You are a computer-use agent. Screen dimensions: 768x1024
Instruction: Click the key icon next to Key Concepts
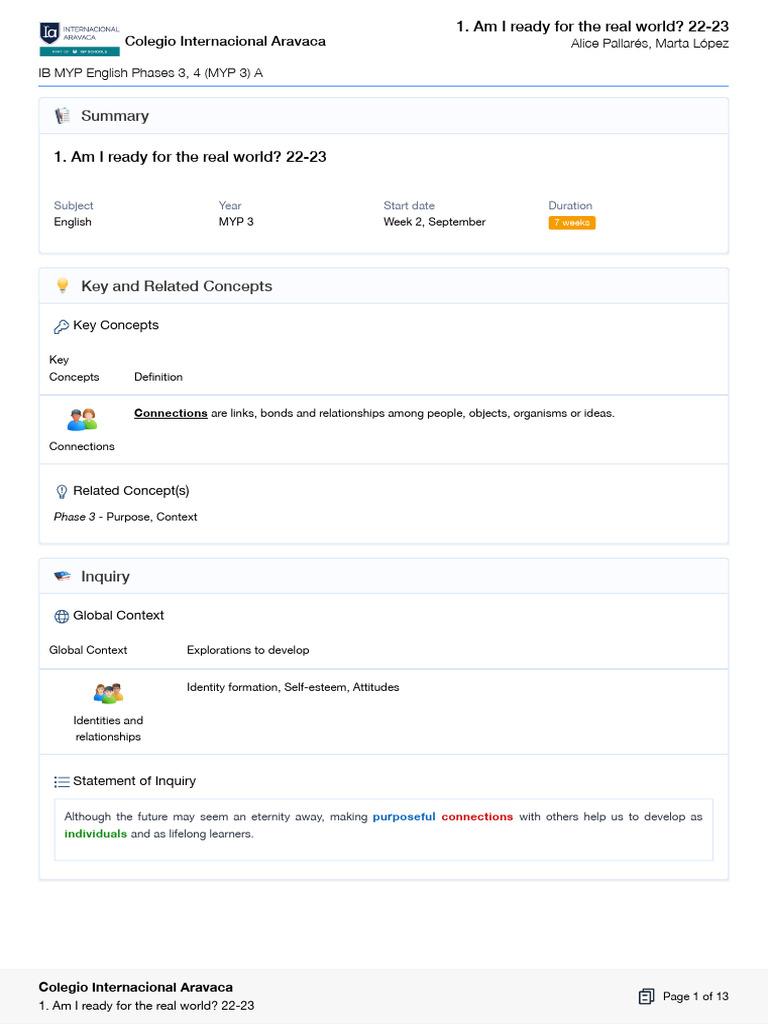click(x=61, y=326)
